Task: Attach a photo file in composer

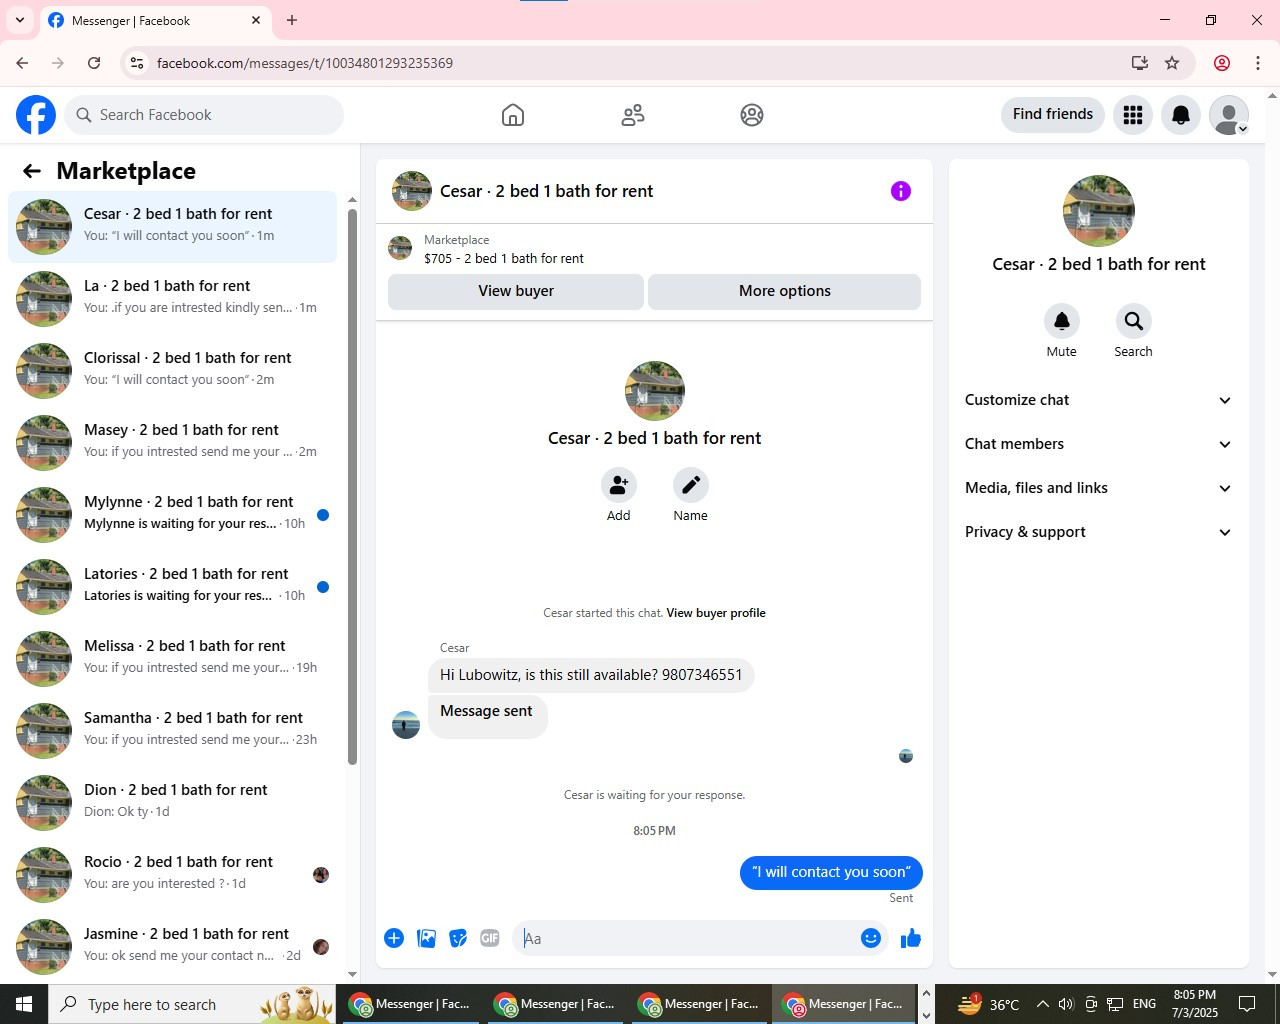Action: coord(426,938)
